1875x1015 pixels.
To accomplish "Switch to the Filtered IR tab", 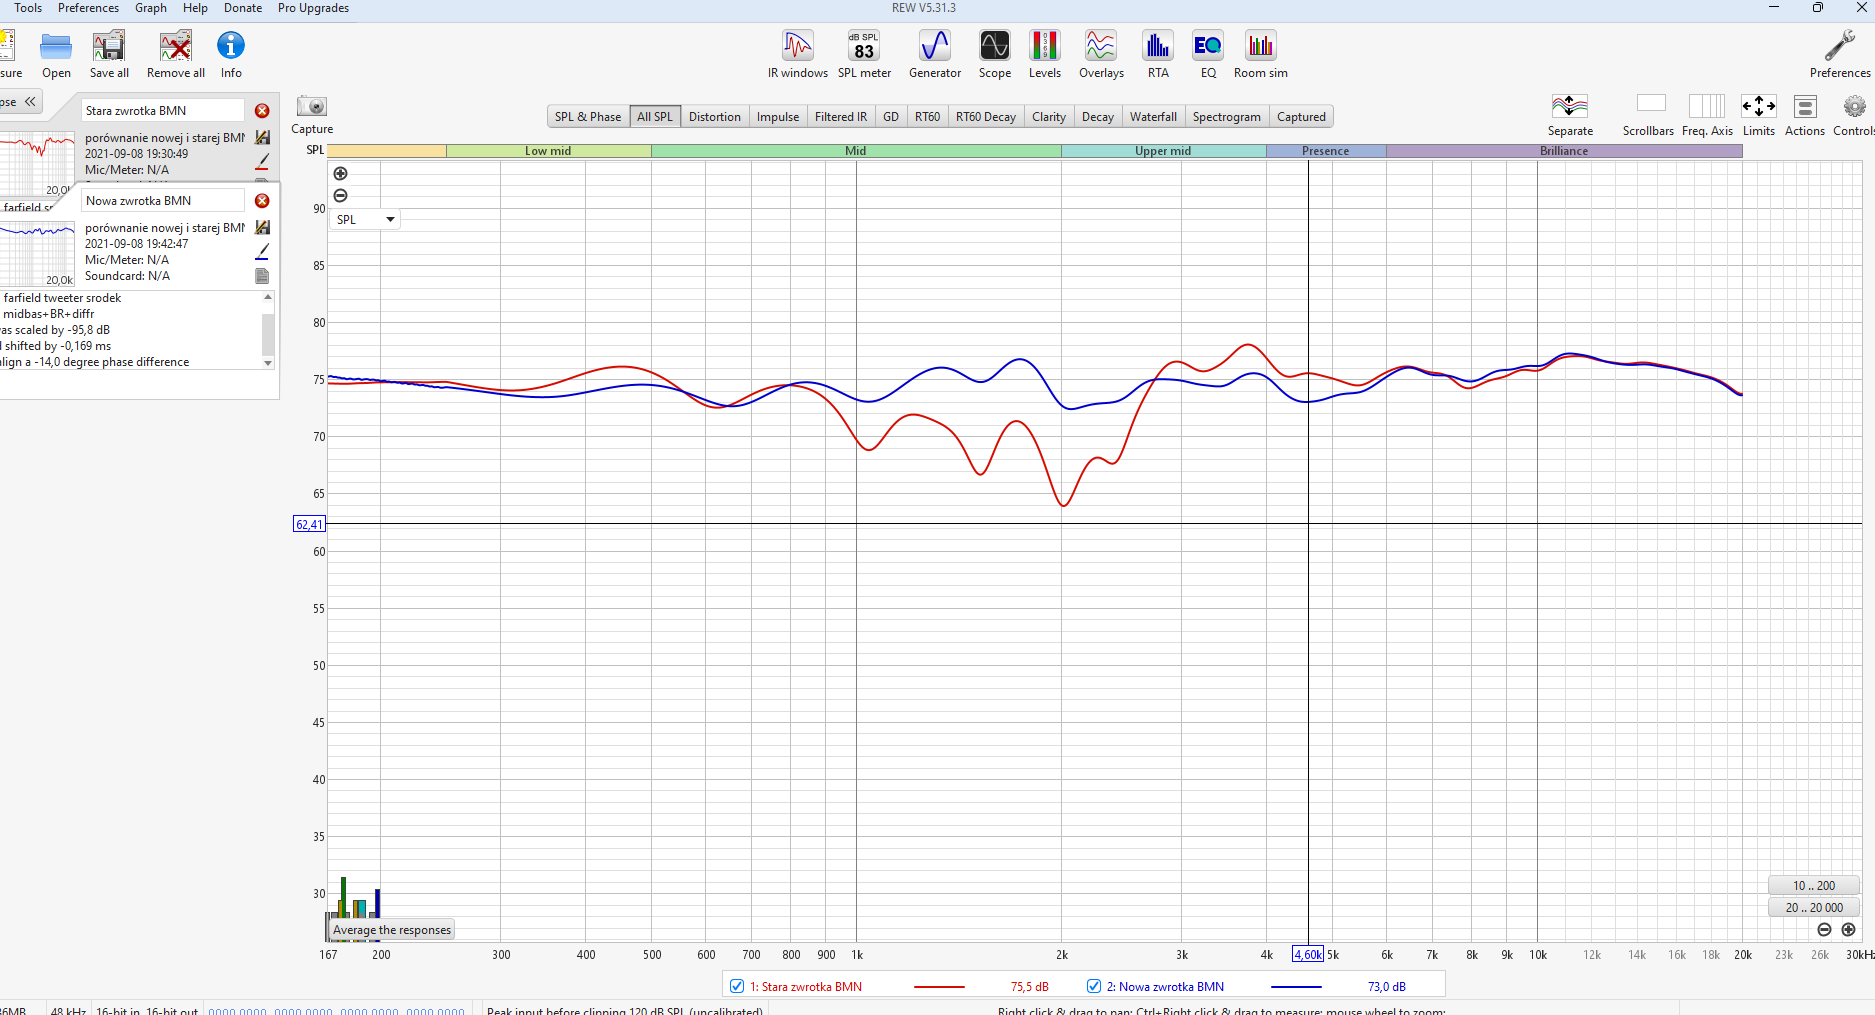I will pos(841,117).
